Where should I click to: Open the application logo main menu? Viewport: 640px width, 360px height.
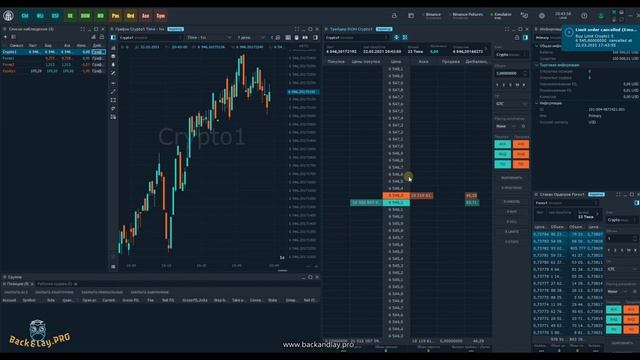[8, 16]
